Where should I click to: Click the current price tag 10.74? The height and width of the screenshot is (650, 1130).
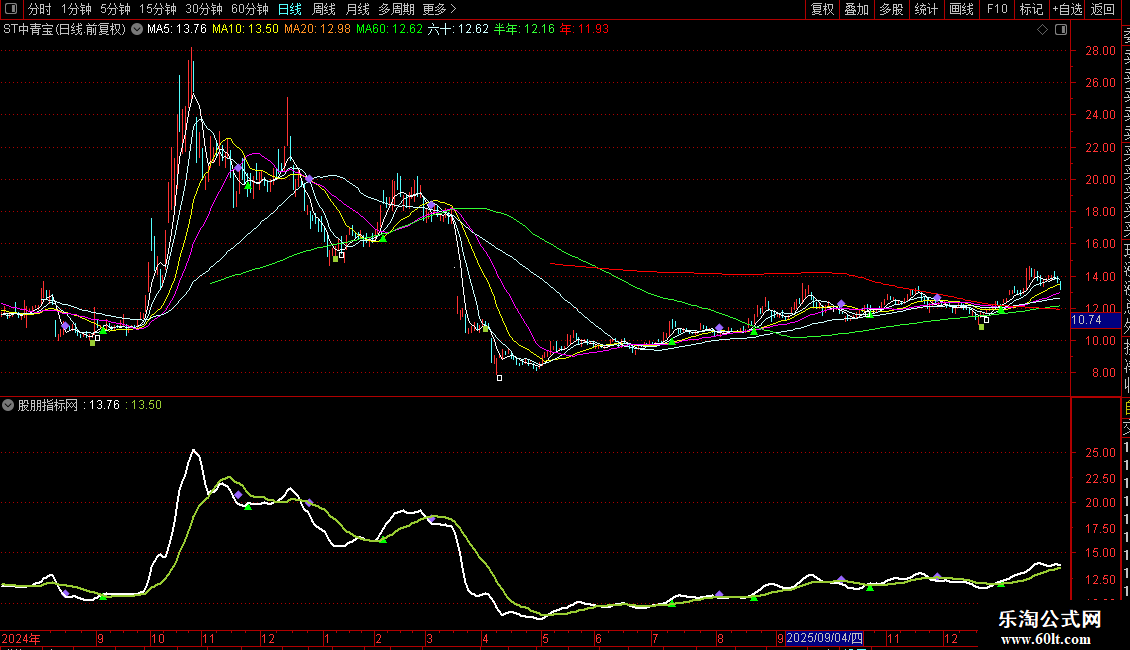pos(1096,320)
